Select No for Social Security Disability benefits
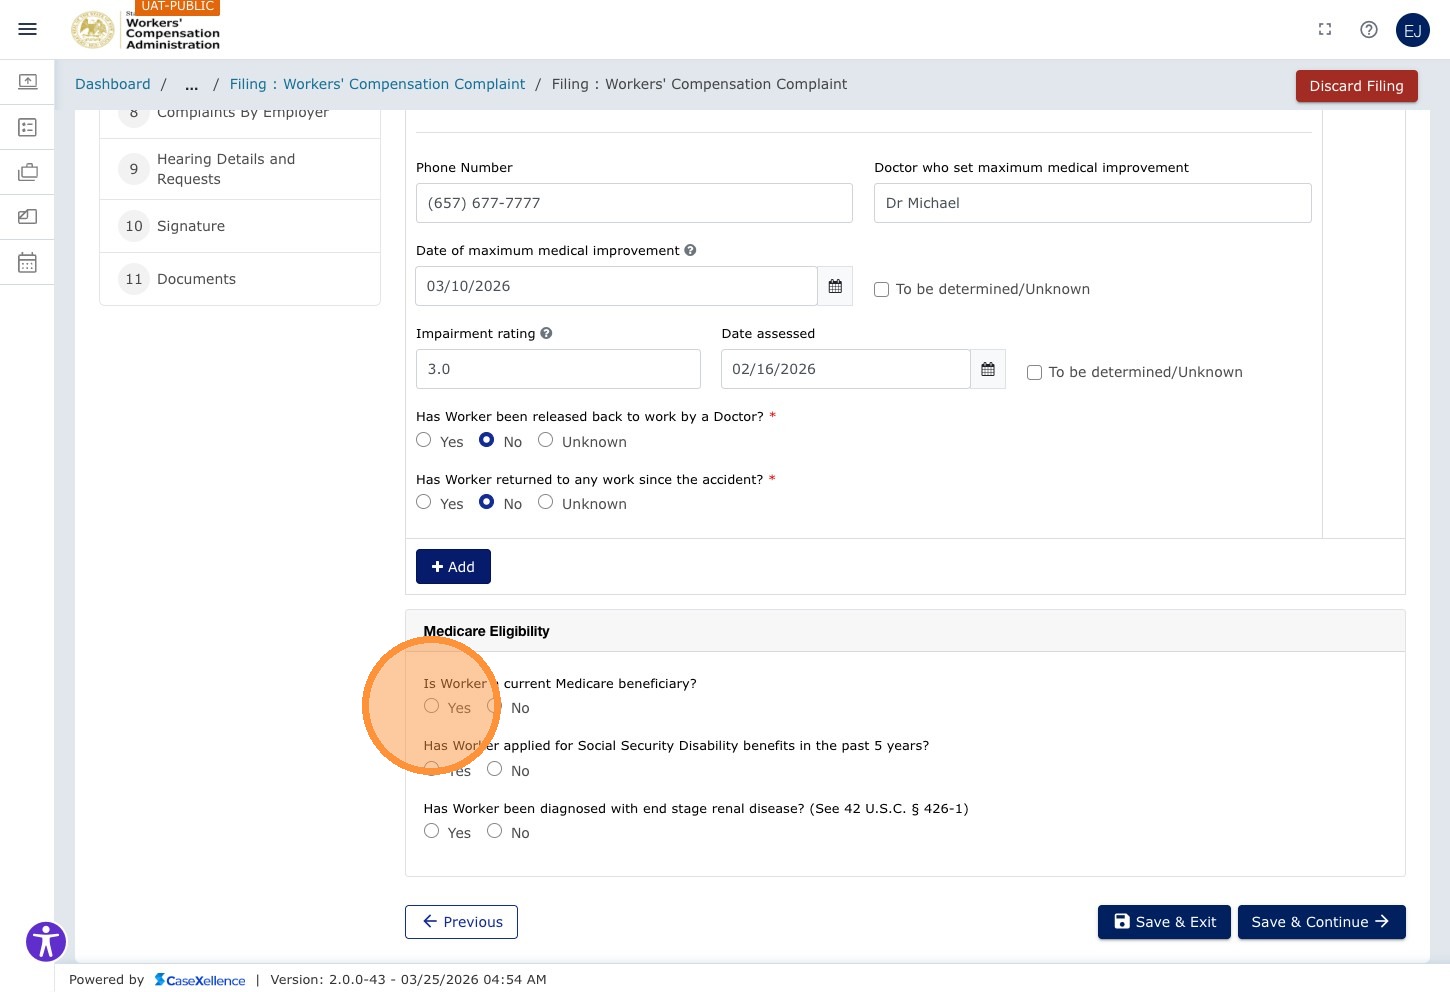1450x992 pixels. (494, 769)
